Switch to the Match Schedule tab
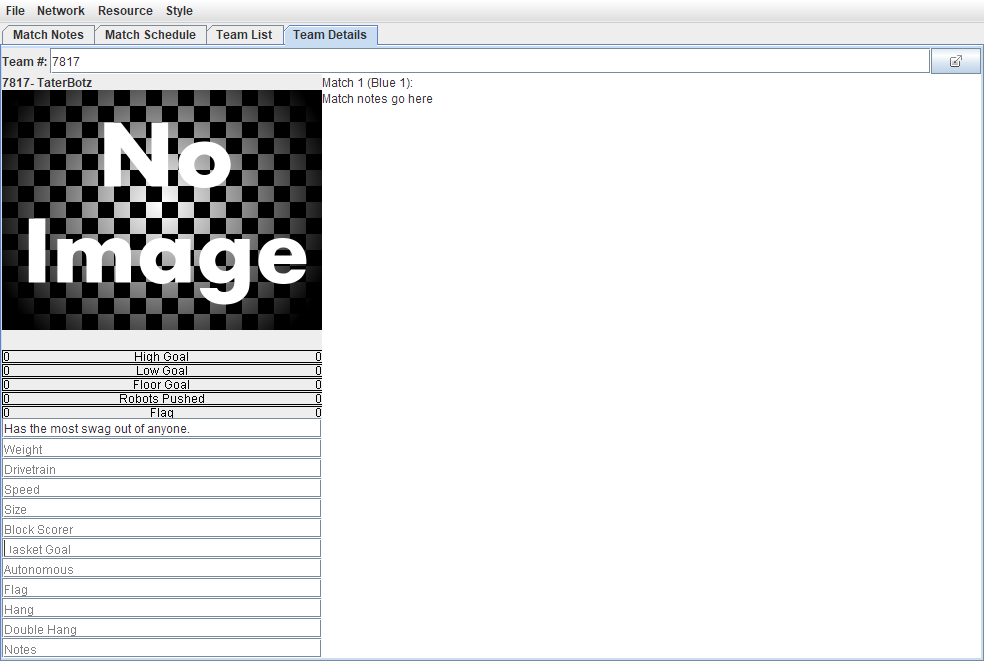 (x=150, y=35)
